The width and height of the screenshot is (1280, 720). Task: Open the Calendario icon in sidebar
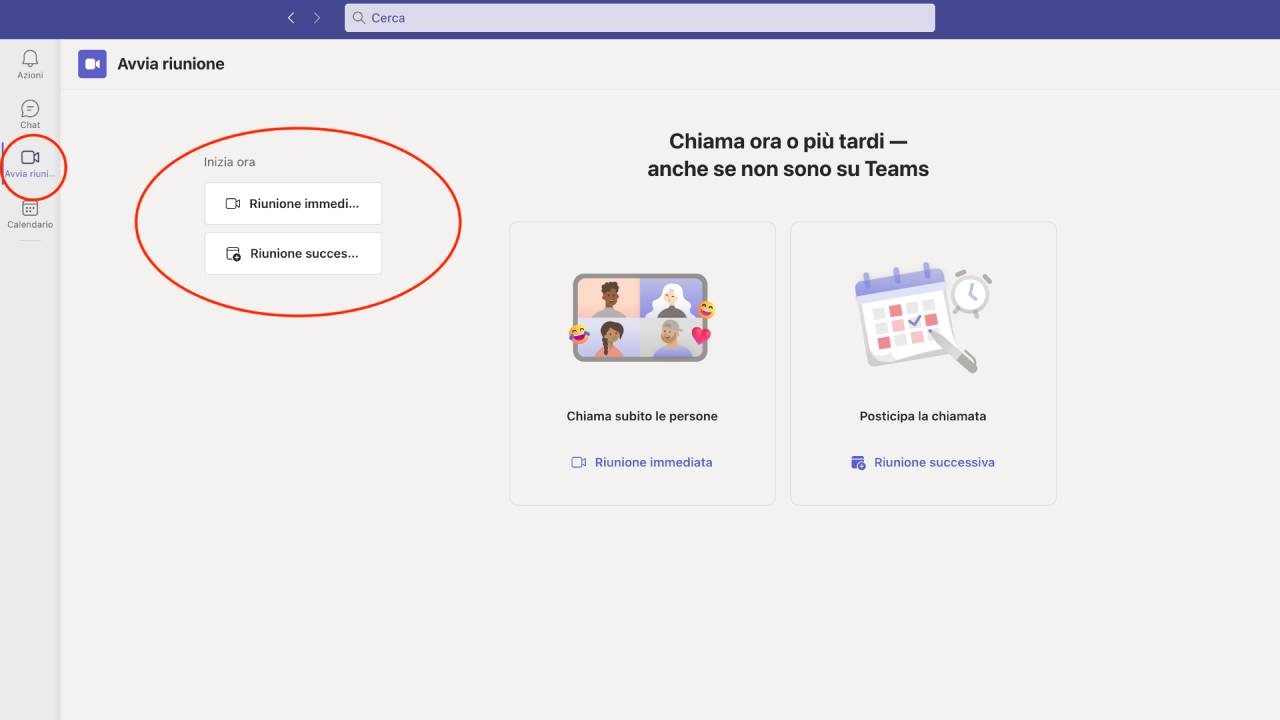pyautogui.click(x=30, y=208)
